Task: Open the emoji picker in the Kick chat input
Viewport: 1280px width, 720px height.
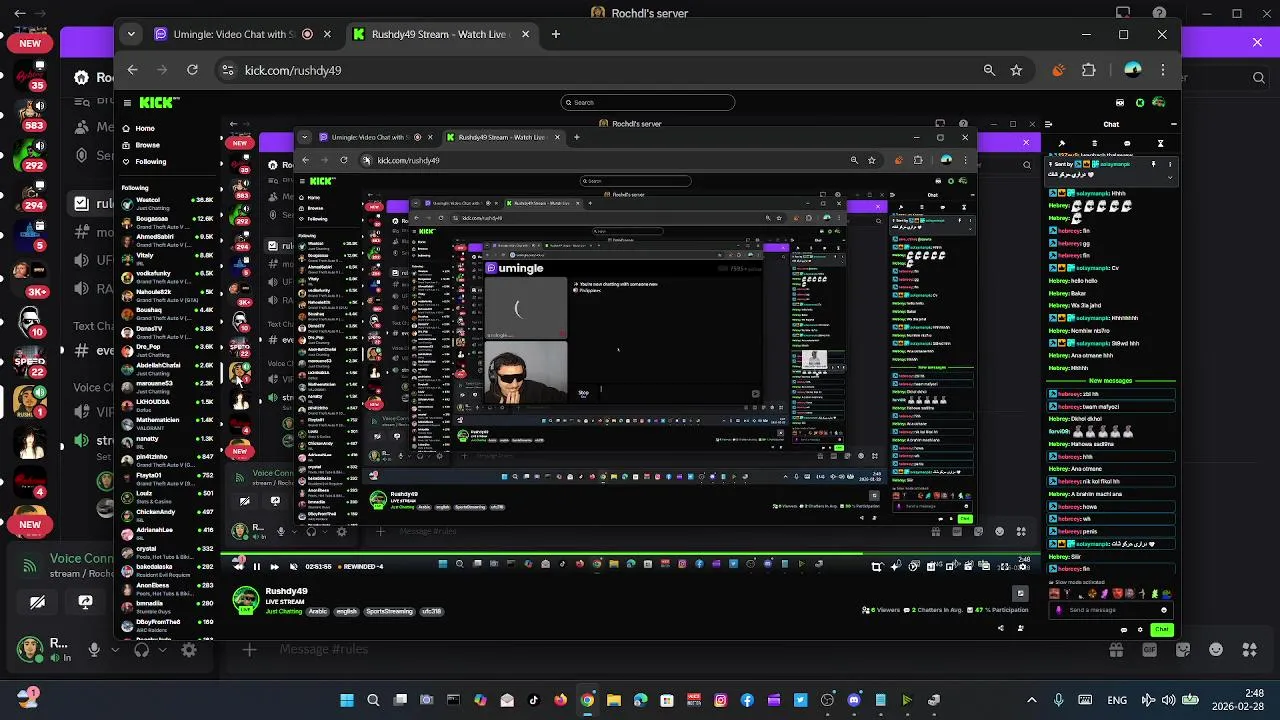Action: coord(1164,610)
